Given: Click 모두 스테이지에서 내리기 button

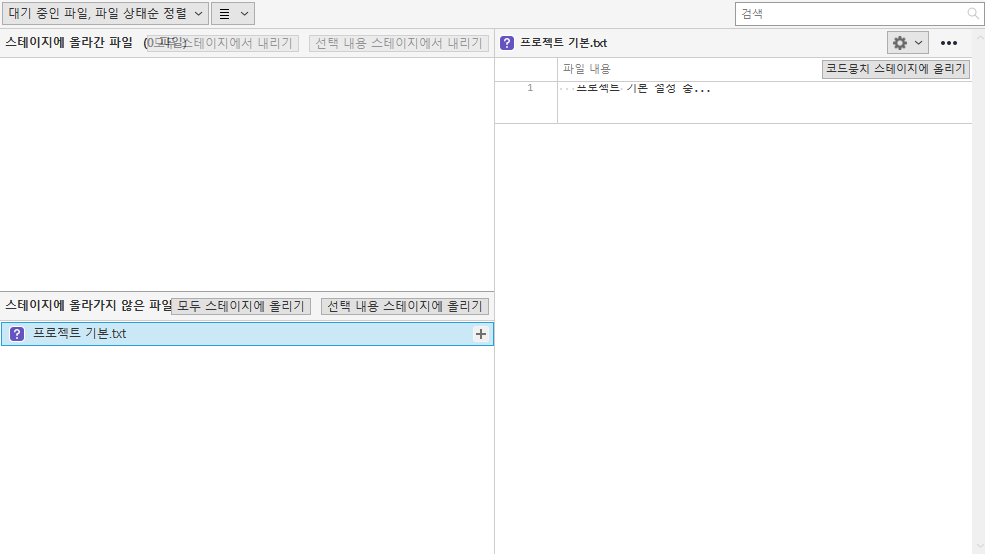Looking at the screenshot, I should pos(223,43).
